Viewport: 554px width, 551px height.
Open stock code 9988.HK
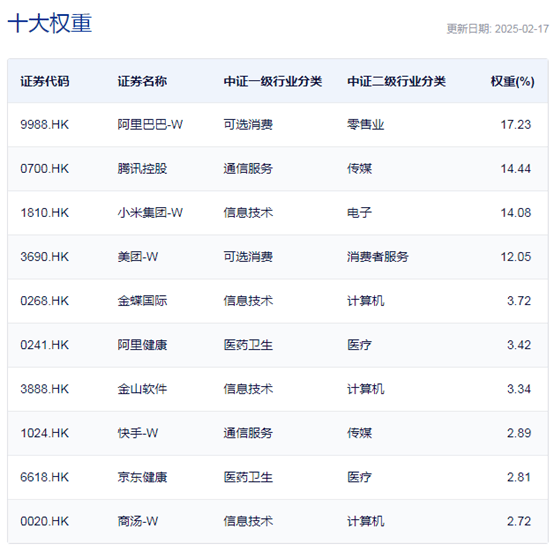click(45, 125)
